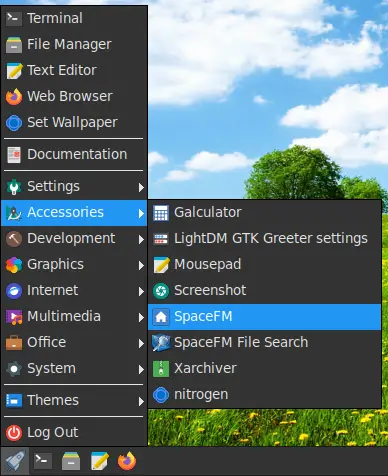The image size is (388, 476).
Task: Click the 'Graphics' label
Action: pos(55,265)
